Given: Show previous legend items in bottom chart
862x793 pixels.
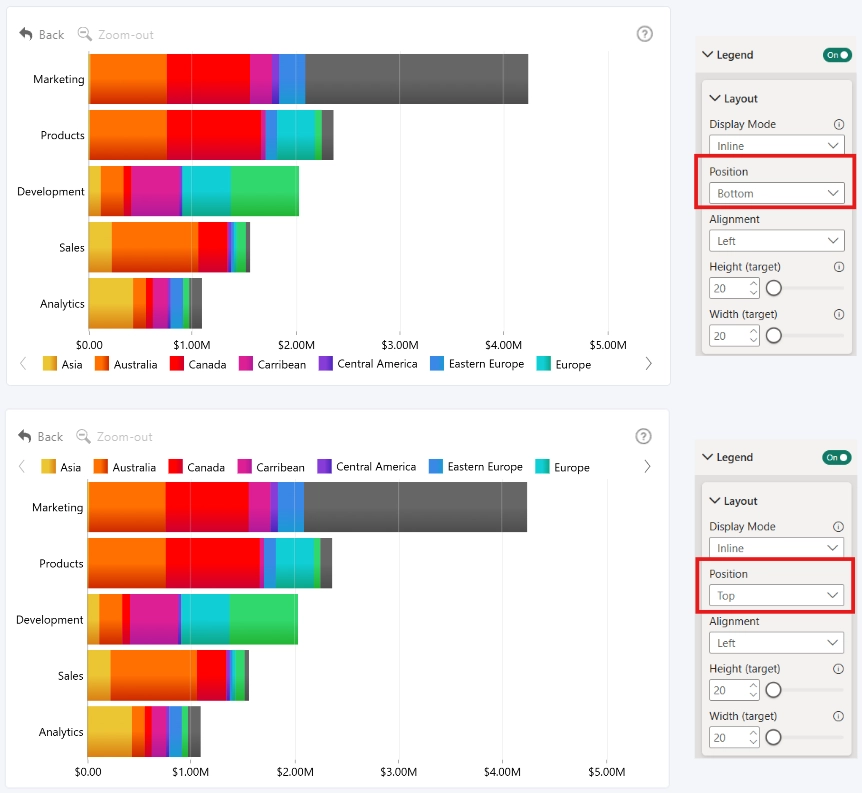Looking at the screenshot, I should pos(22,467).
